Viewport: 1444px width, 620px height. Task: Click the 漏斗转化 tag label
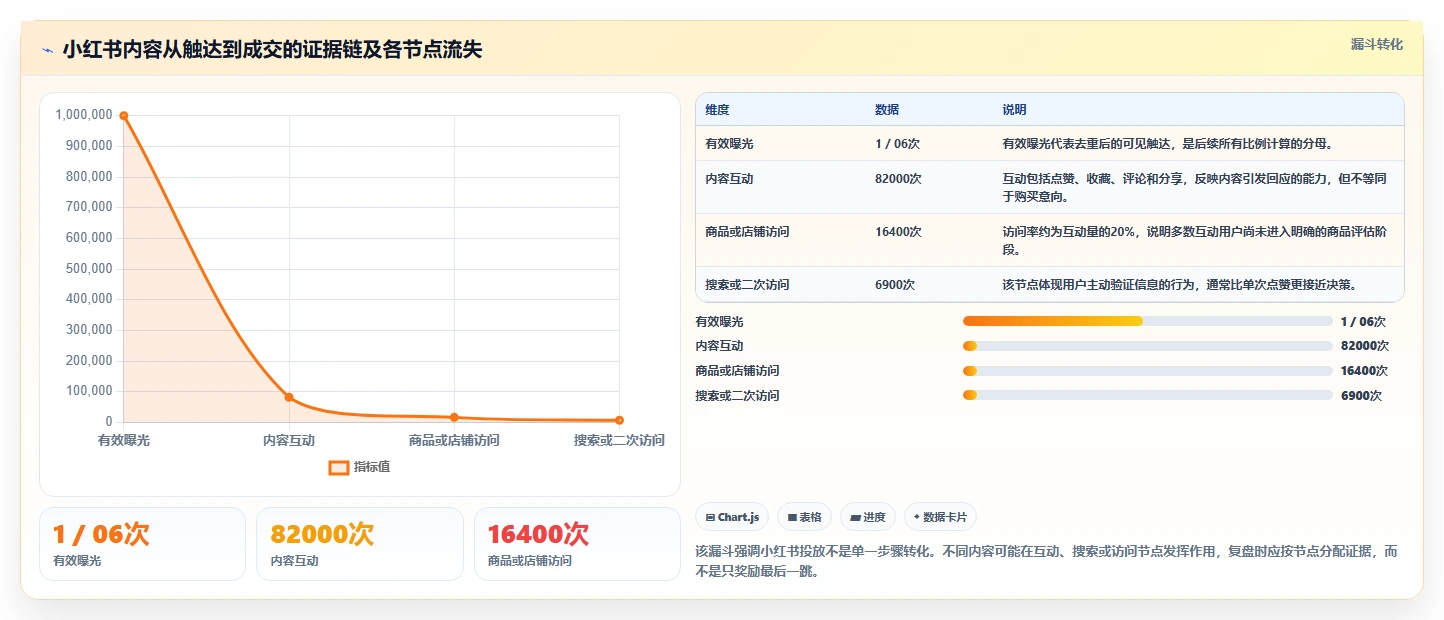point(1377,45)
